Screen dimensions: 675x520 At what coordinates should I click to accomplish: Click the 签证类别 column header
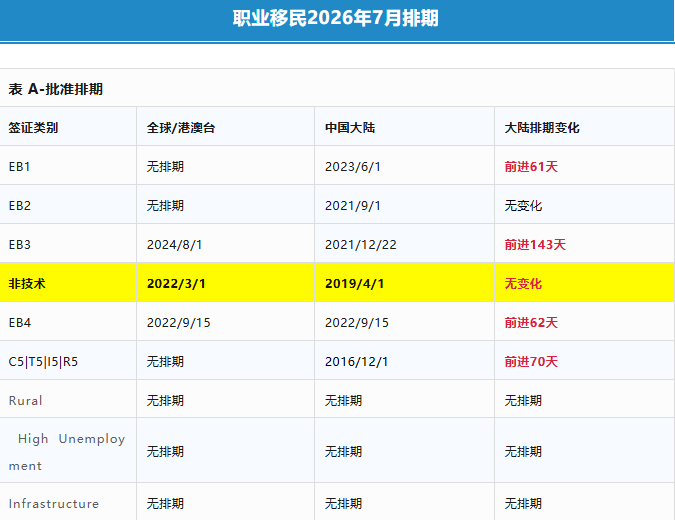tap(33, 127)
